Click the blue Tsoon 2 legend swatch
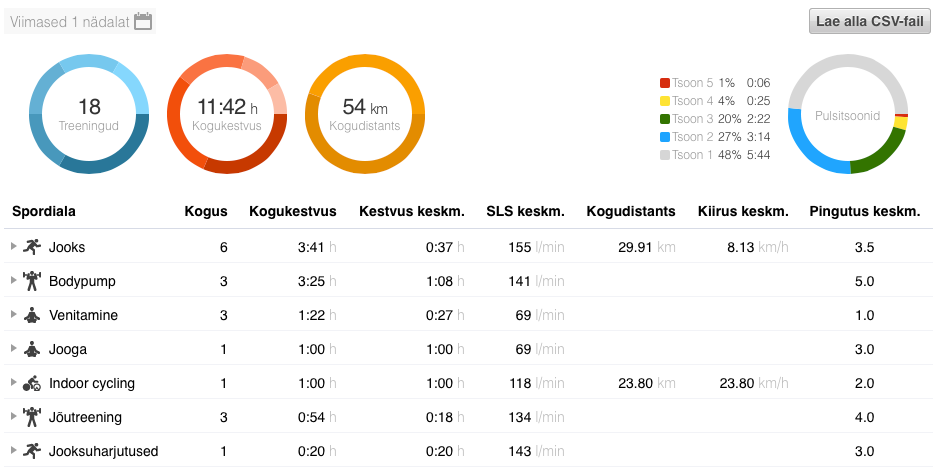 click(665, 137)
